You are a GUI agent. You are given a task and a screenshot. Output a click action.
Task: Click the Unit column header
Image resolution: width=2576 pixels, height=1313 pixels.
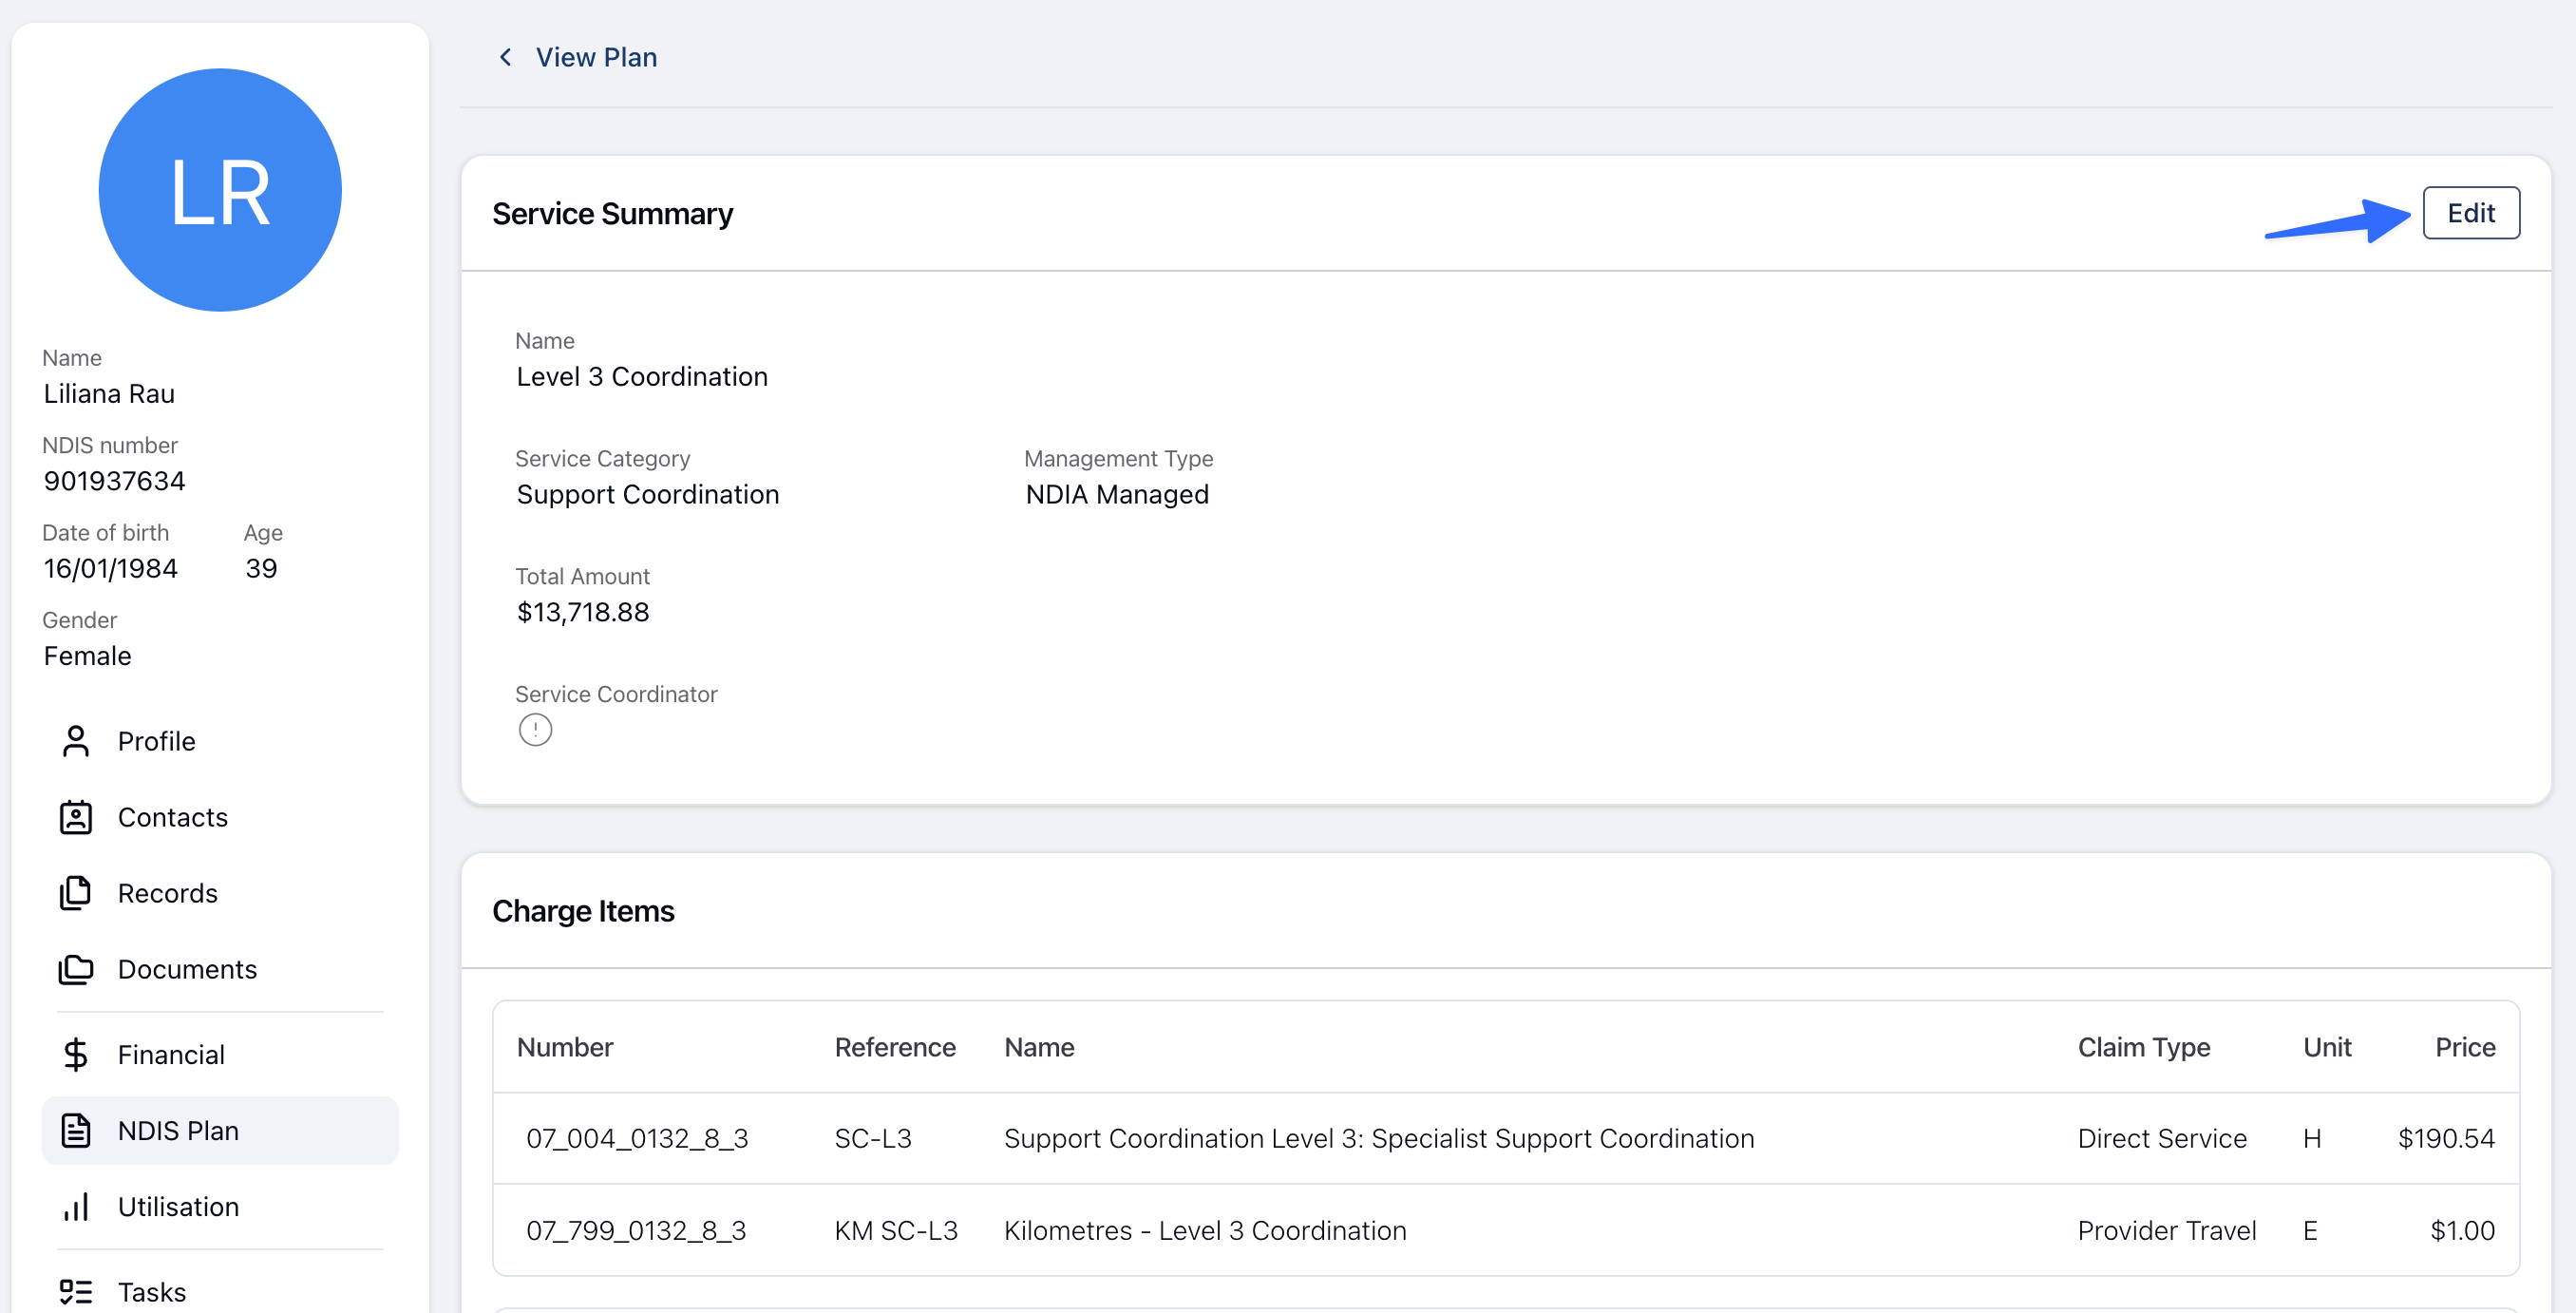(x=2327, y=1047)
